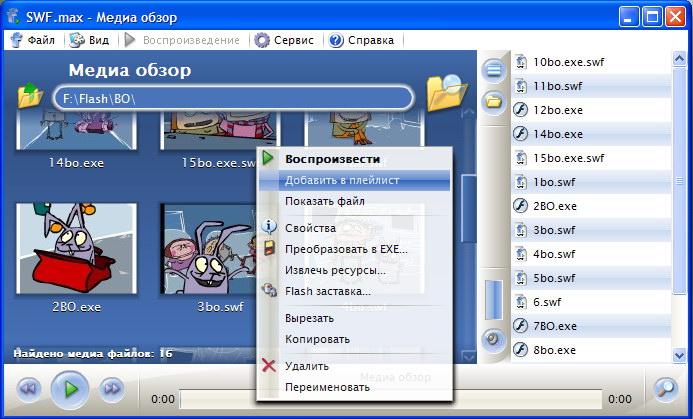693x419 pixels.
Task: Click the Сервис gear icon
Action: coord(262,40)
